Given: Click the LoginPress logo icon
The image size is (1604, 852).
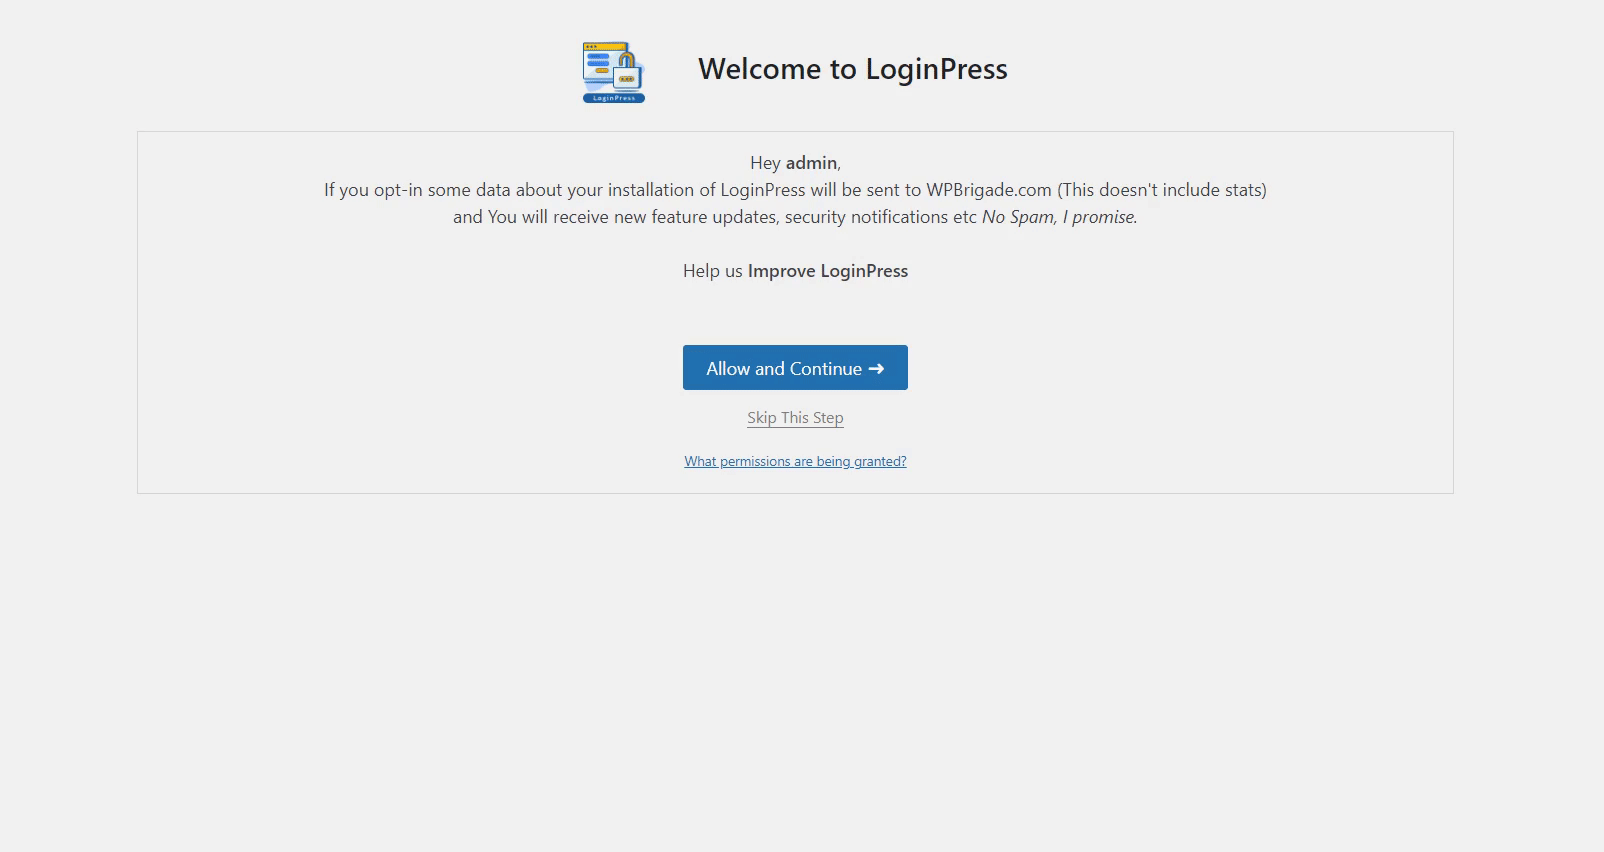Looking at the screenshot, I should tap(614, 72).
